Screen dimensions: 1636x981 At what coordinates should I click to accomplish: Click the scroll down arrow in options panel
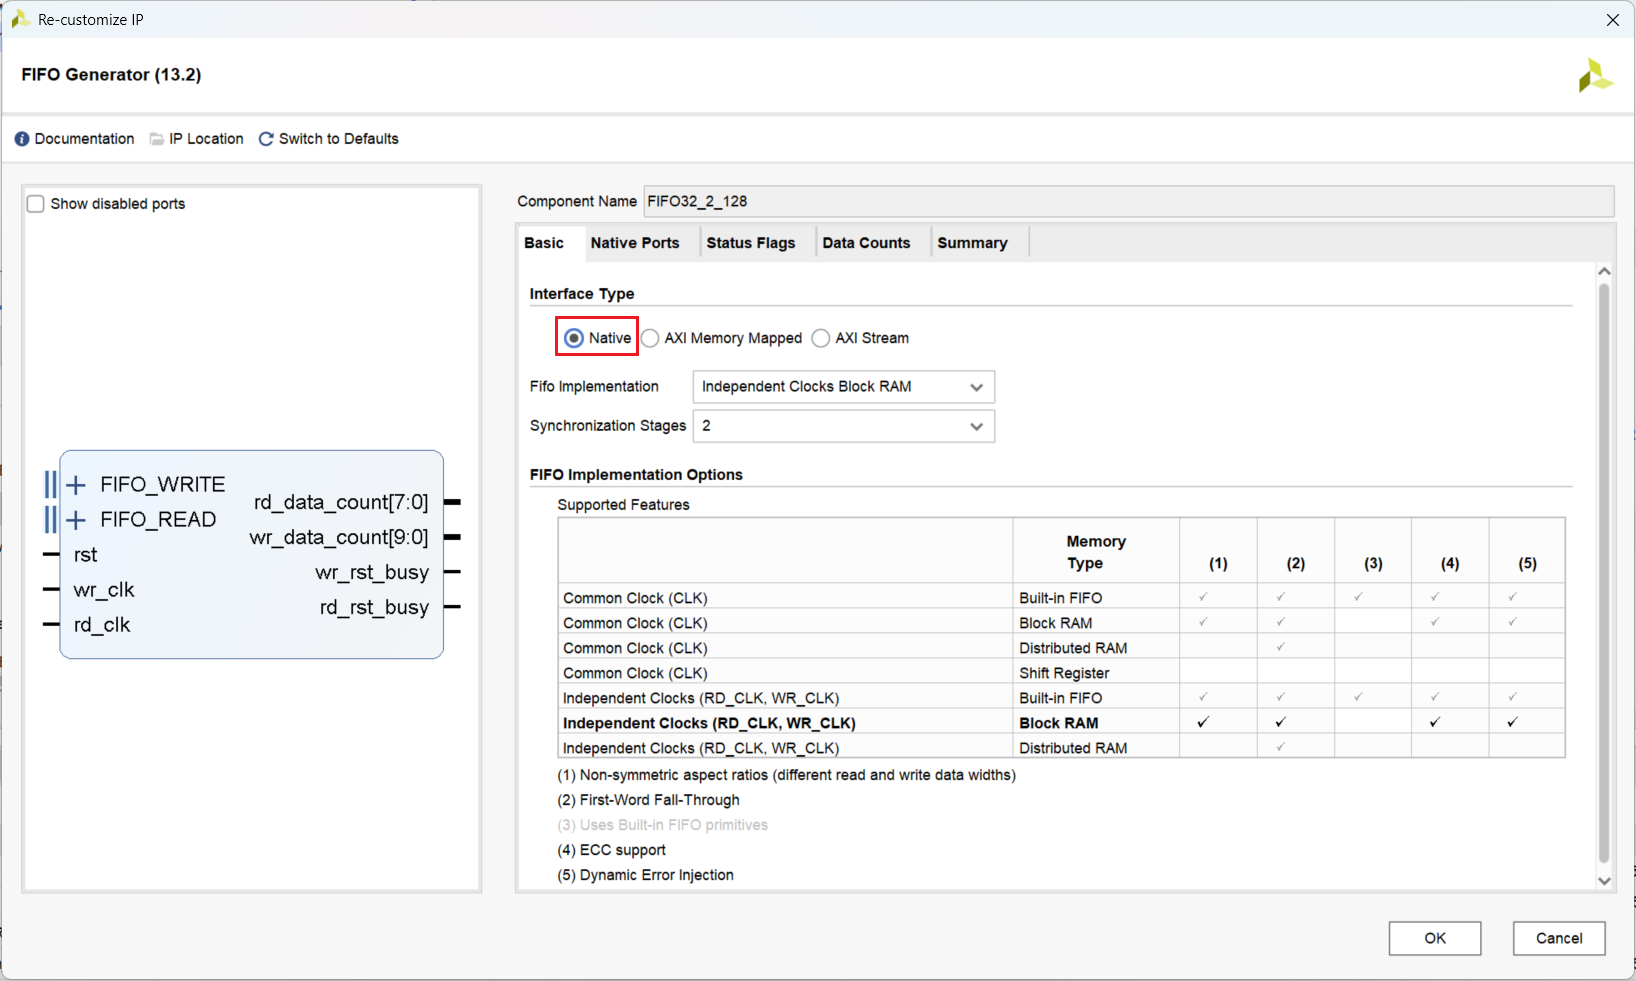(x=1604, y=881)
